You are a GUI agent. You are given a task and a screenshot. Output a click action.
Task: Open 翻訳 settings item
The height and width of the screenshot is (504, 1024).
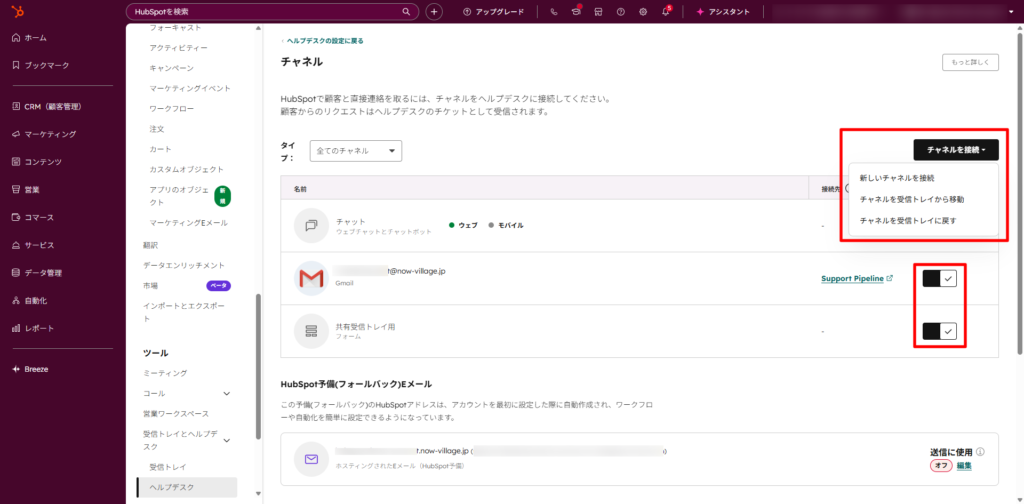coord(150,245)
